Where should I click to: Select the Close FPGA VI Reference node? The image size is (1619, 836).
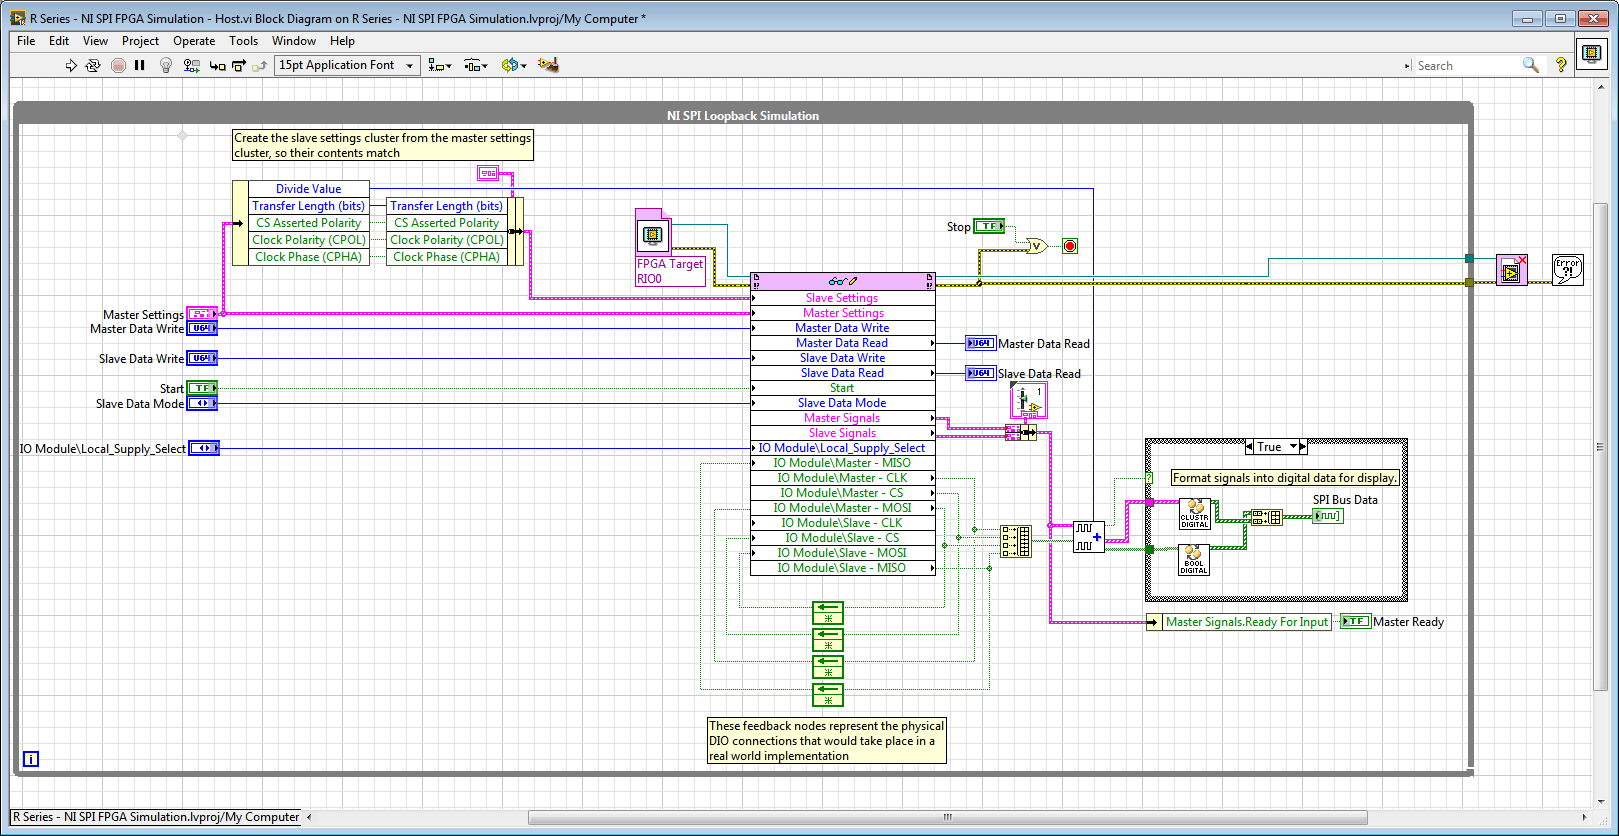1512,270
